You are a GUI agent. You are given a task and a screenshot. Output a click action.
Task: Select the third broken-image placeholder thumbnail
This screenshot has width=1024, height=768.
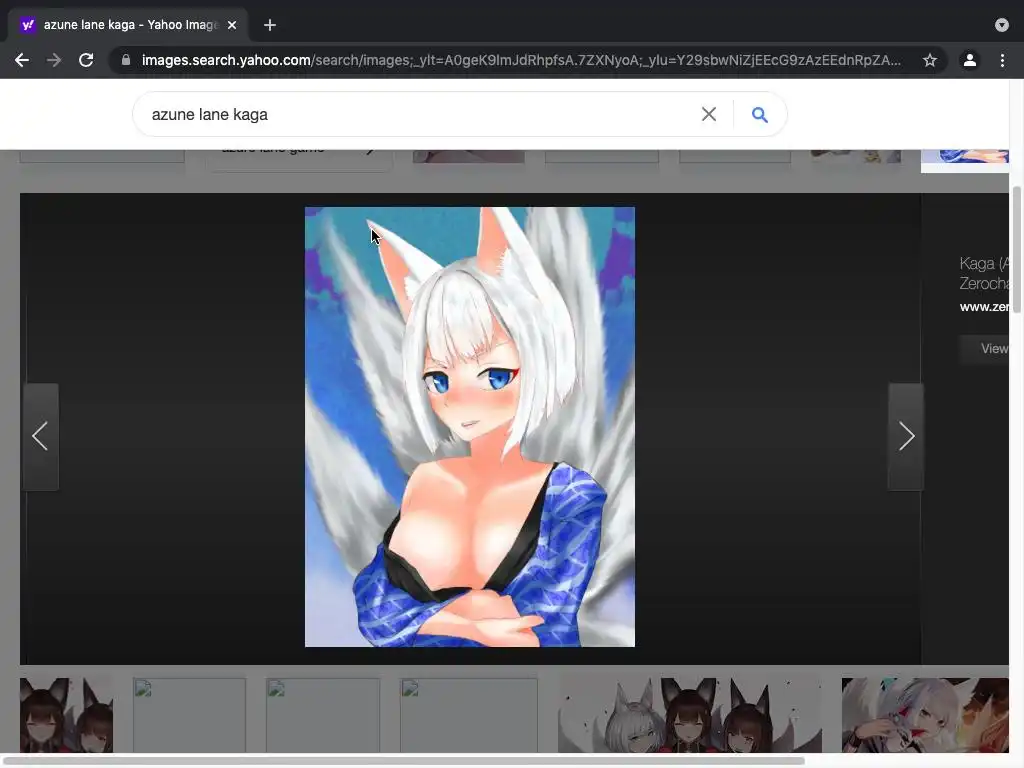pos(469,715)
